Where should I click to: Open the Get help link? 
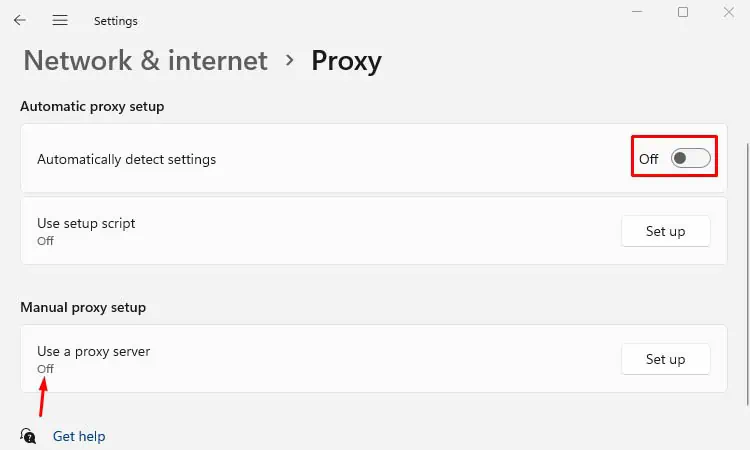79,436
